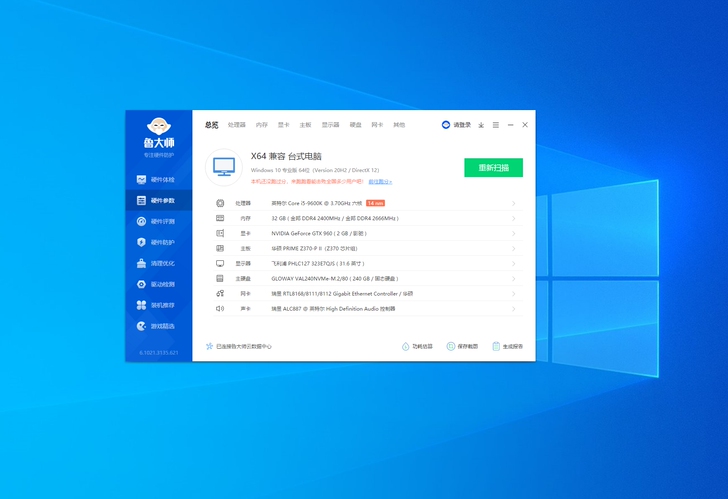Switch to the 内存 tab
728x499 pixels.
coord(262,125)
